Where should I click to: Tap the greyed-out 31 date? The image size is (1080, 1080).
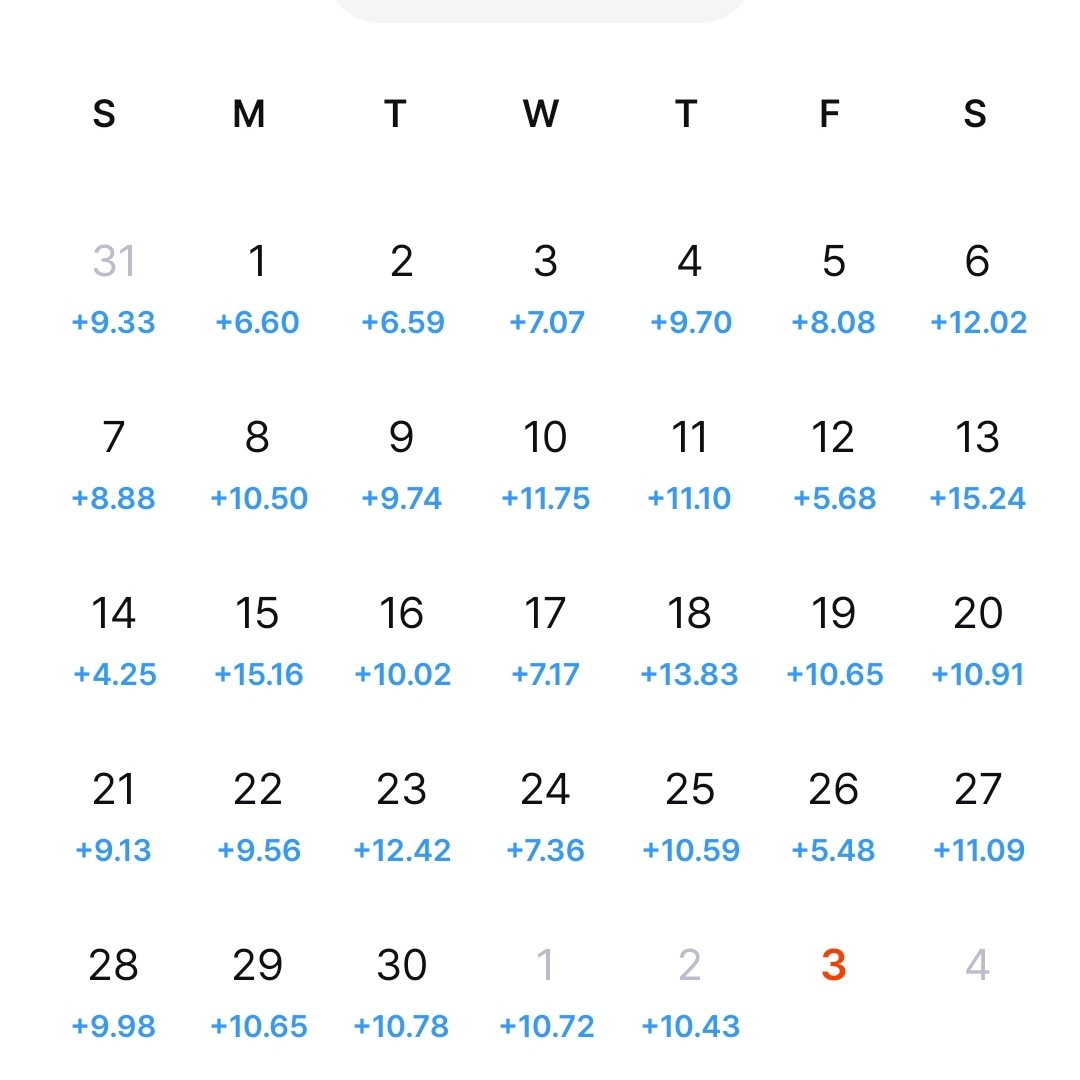click(x=114, y=262)
